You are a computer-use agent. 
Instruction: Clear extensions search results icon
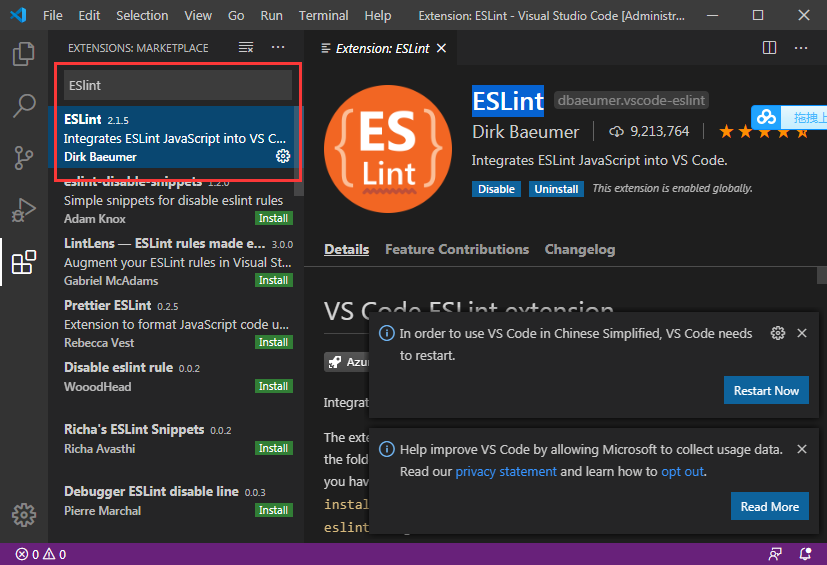pos(246,47)
